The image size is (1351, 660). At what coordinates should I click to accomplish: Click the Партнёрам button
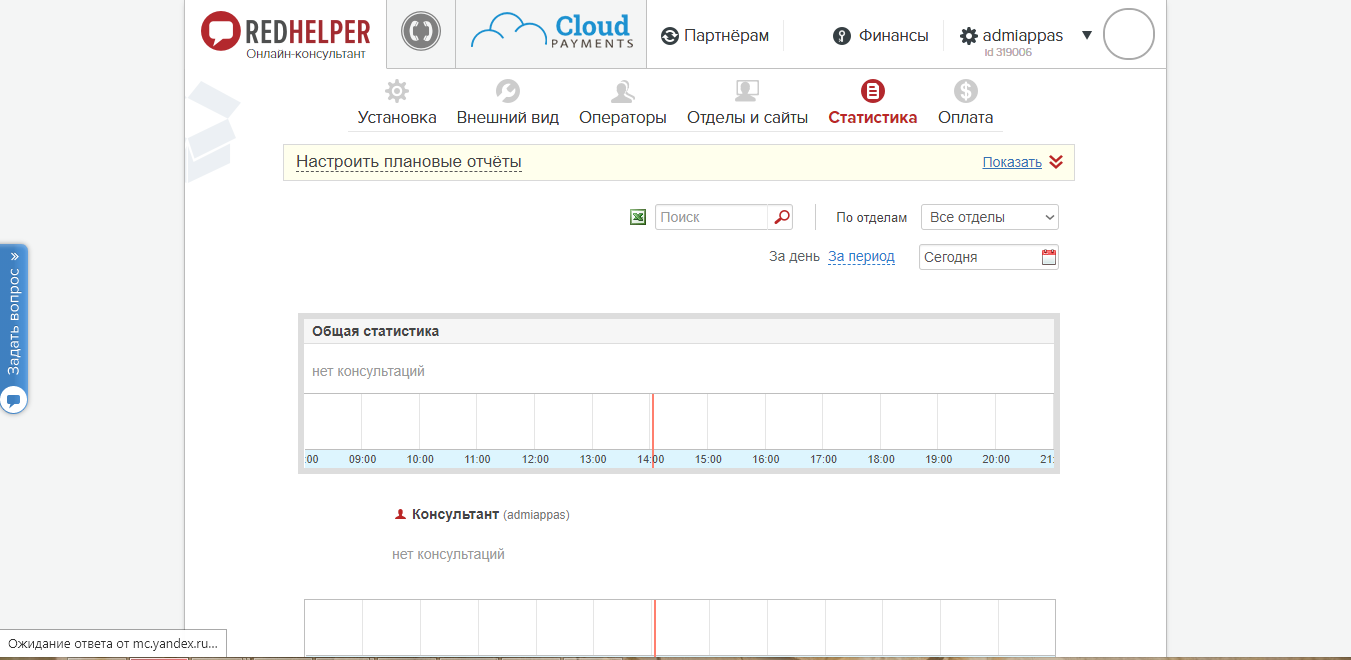[716, 34]
